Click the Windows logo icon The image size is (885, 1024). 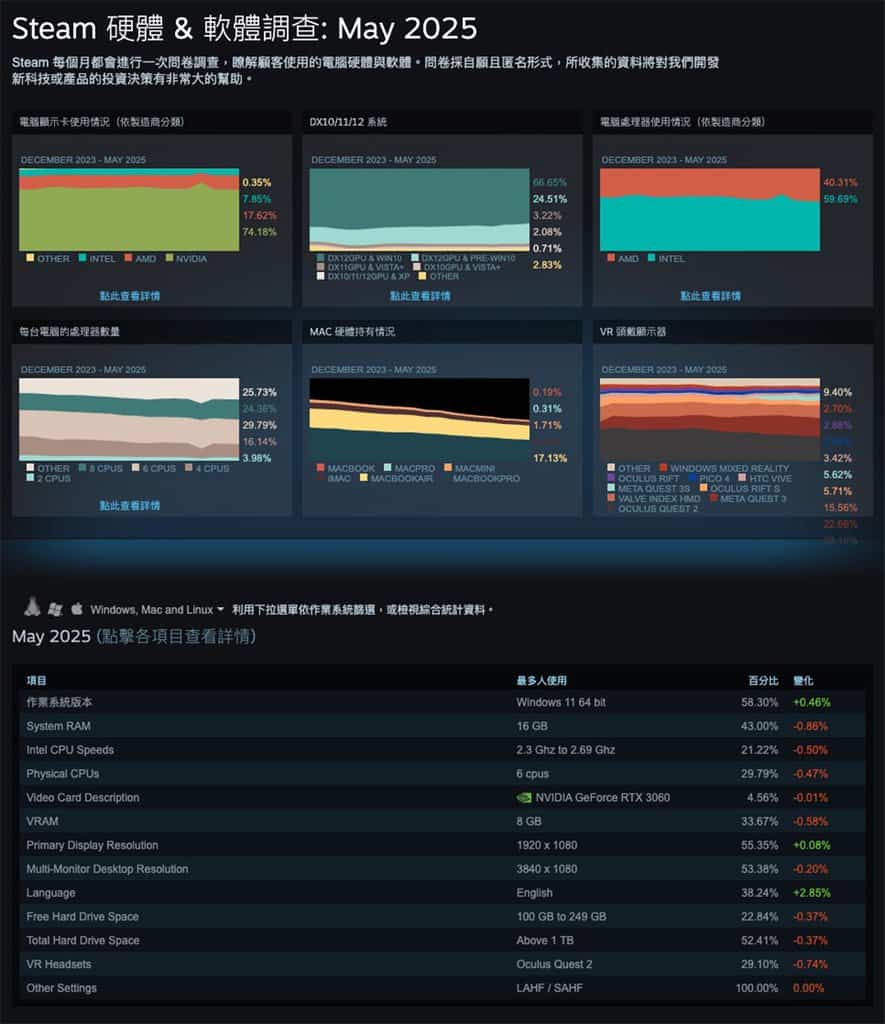click(55, 608)
